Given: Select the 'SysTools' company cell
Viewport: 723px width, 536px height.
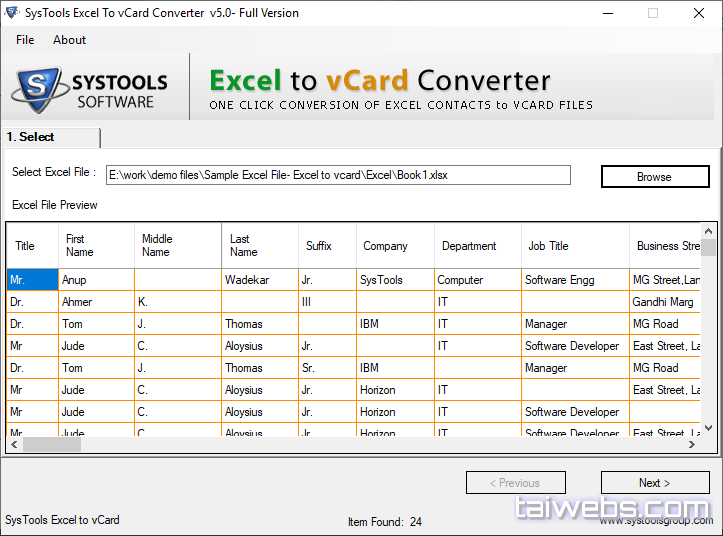Looking at the screenshot, I should [380, 281].
